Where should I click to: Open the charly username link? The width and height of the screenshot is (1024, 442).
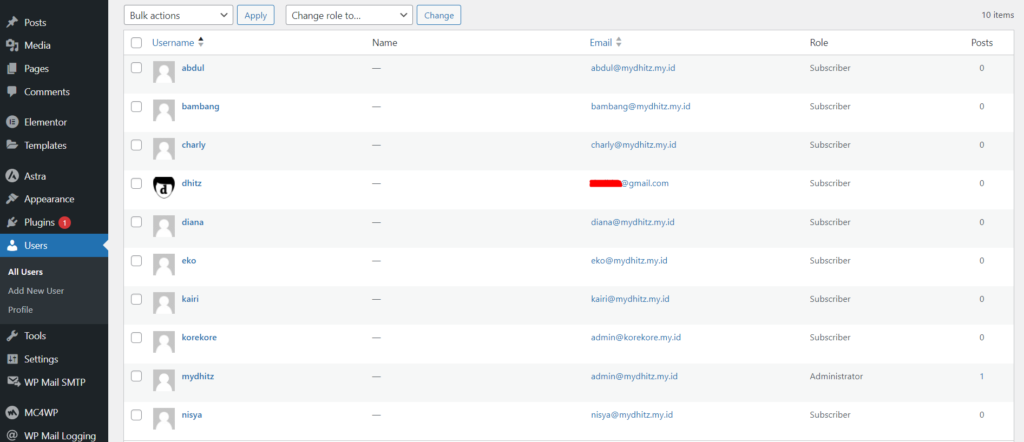tap(193, 145)
